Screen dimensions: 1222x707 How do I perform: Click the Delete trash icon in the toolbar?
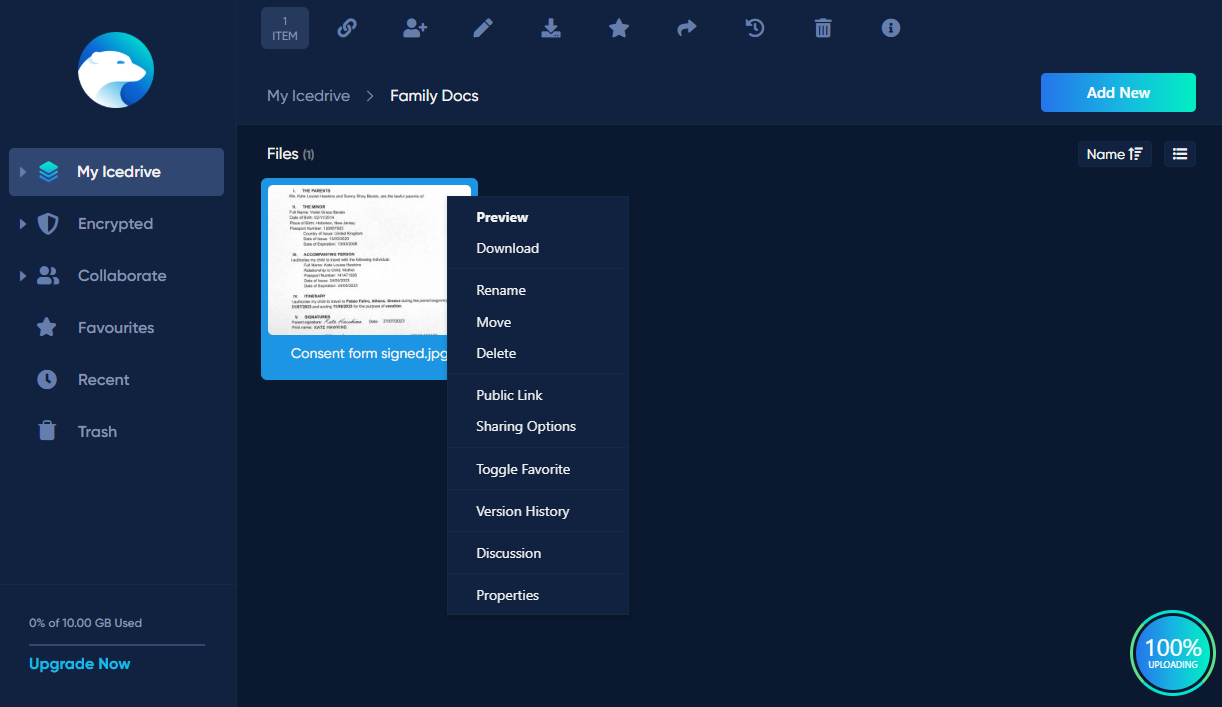coord(823,28)
